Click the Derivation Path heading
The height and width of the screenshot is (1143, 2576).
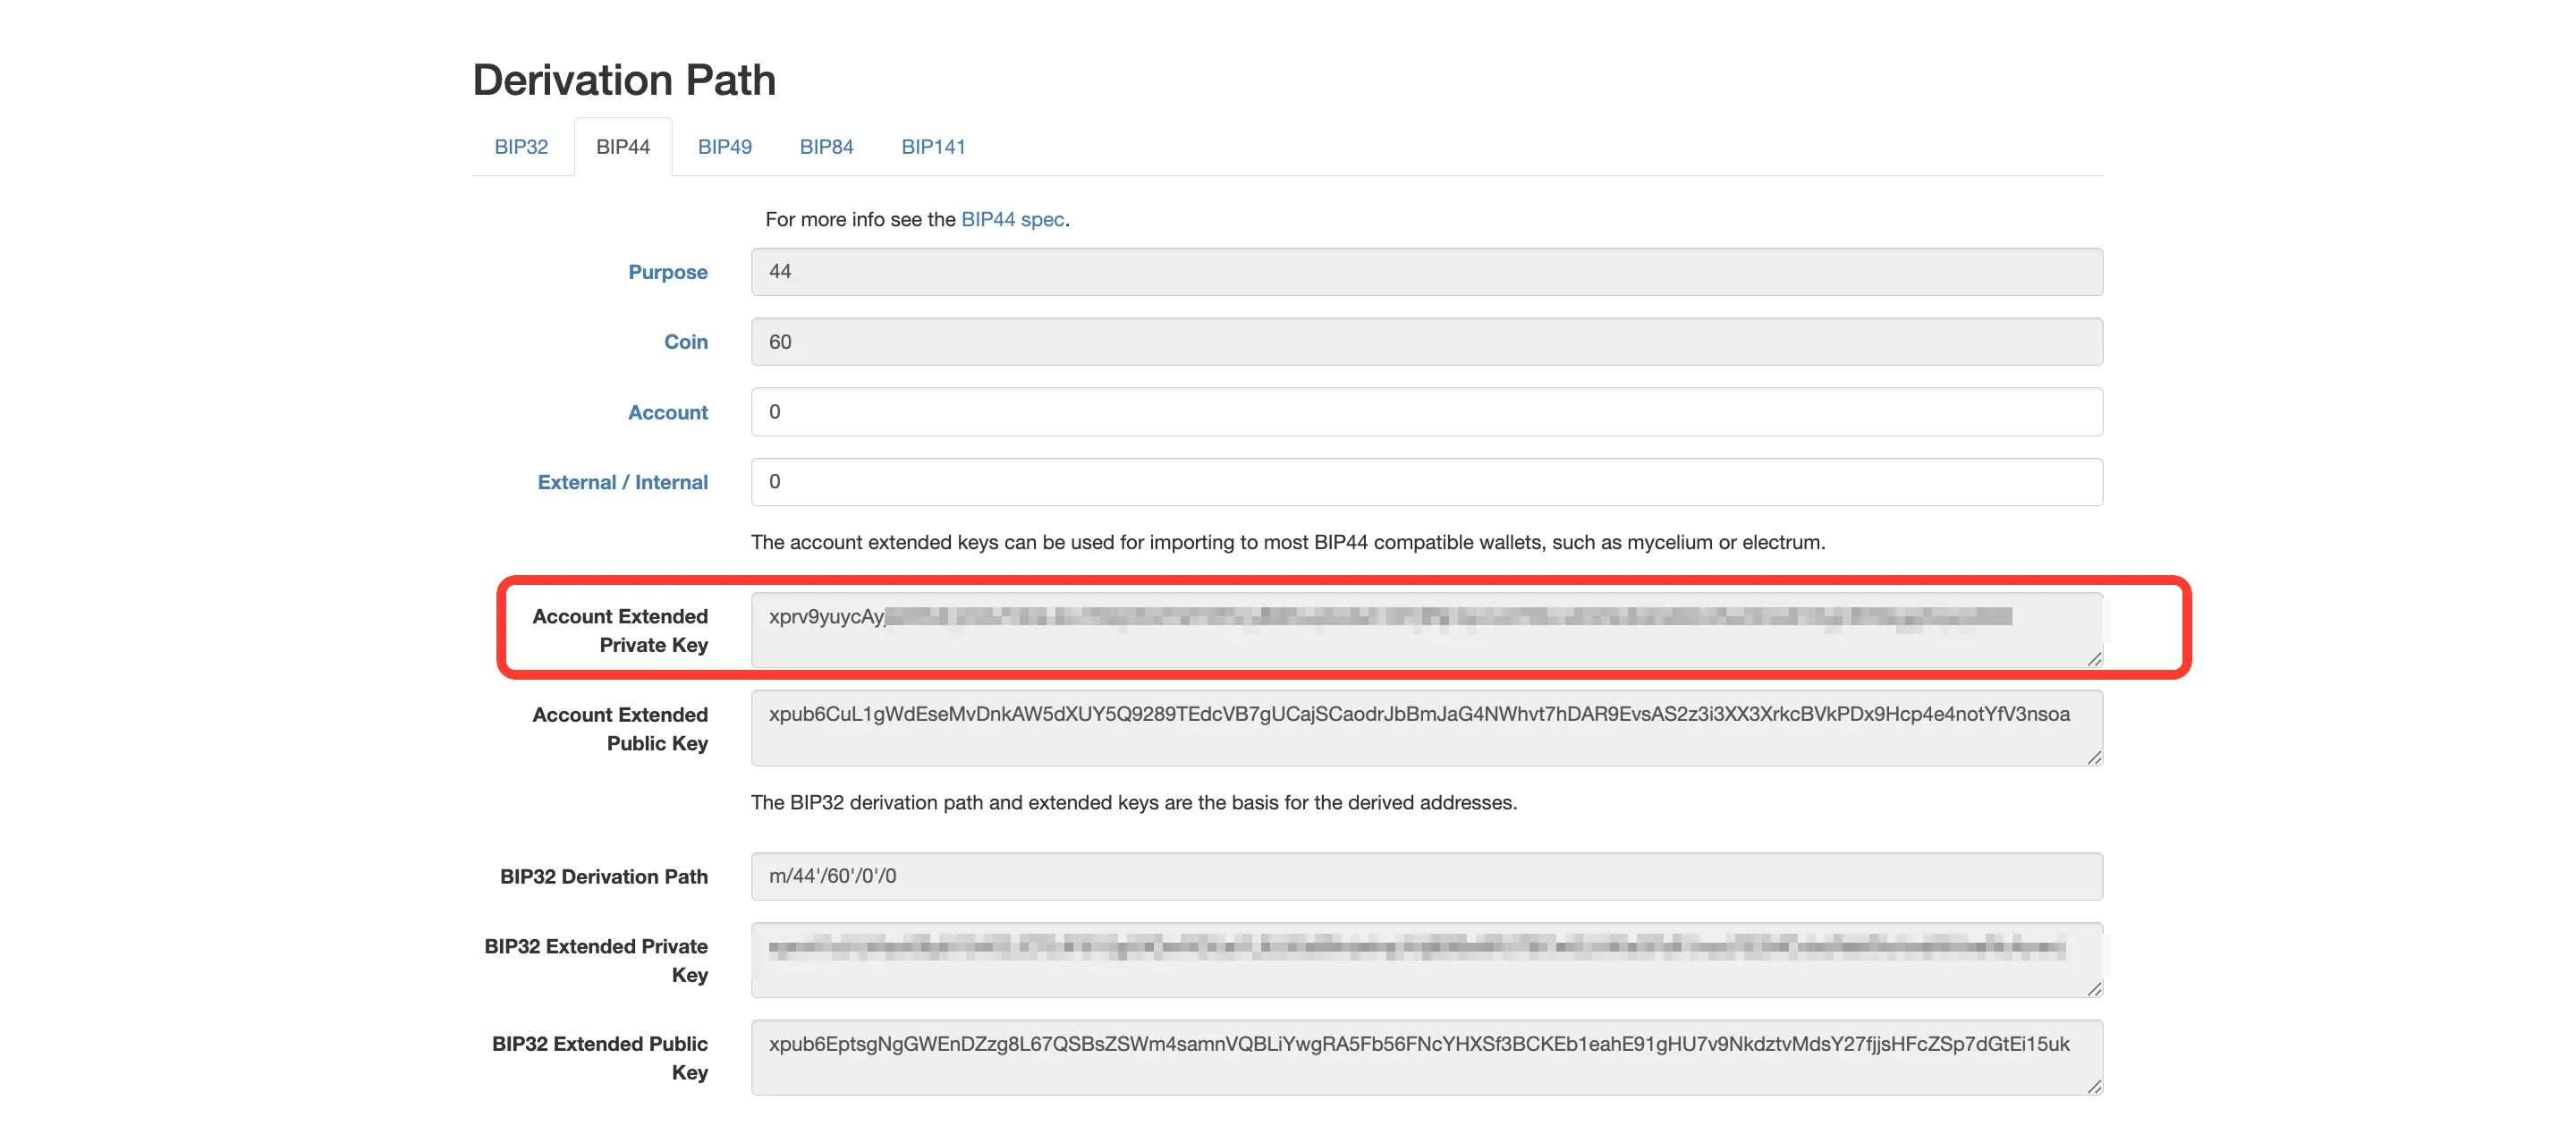(624, 80)
